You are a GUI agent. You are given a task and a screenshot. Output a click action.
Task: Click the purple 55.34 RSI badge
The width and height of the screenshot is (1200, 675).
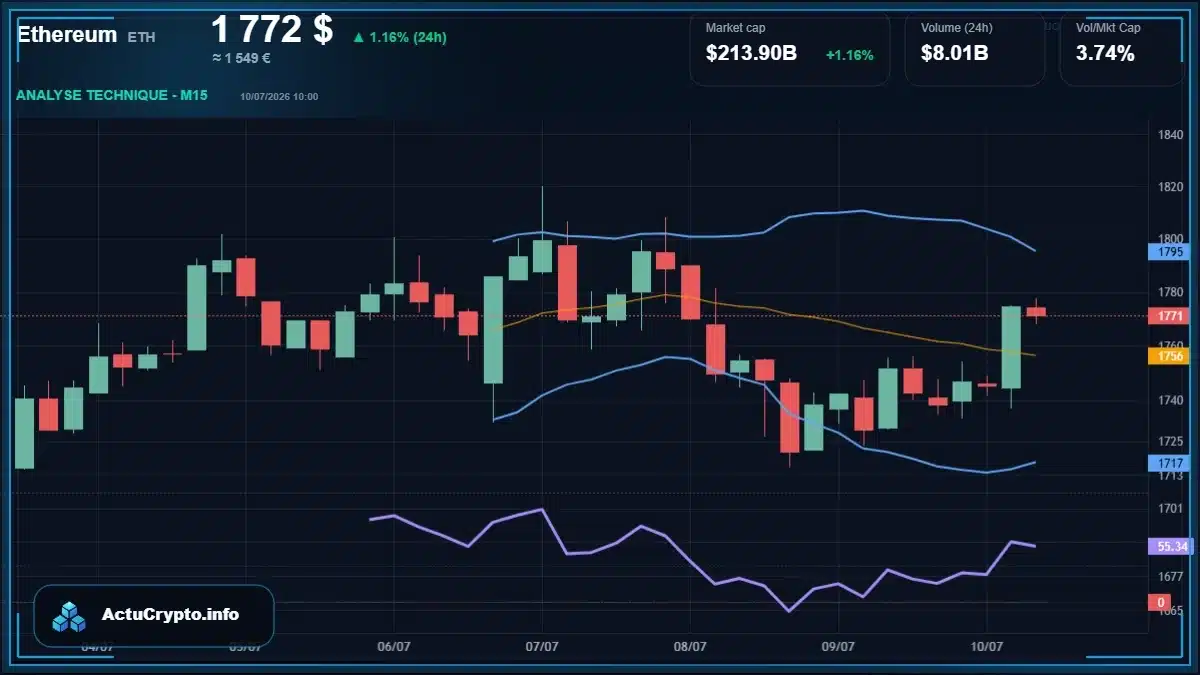point(1169,547)
